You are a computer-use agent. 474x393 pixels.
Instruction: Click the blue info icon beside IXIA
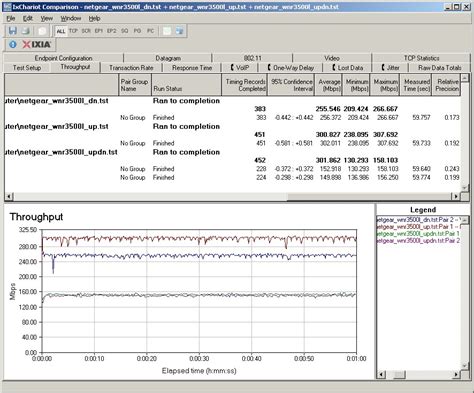(x=13, y=44)
